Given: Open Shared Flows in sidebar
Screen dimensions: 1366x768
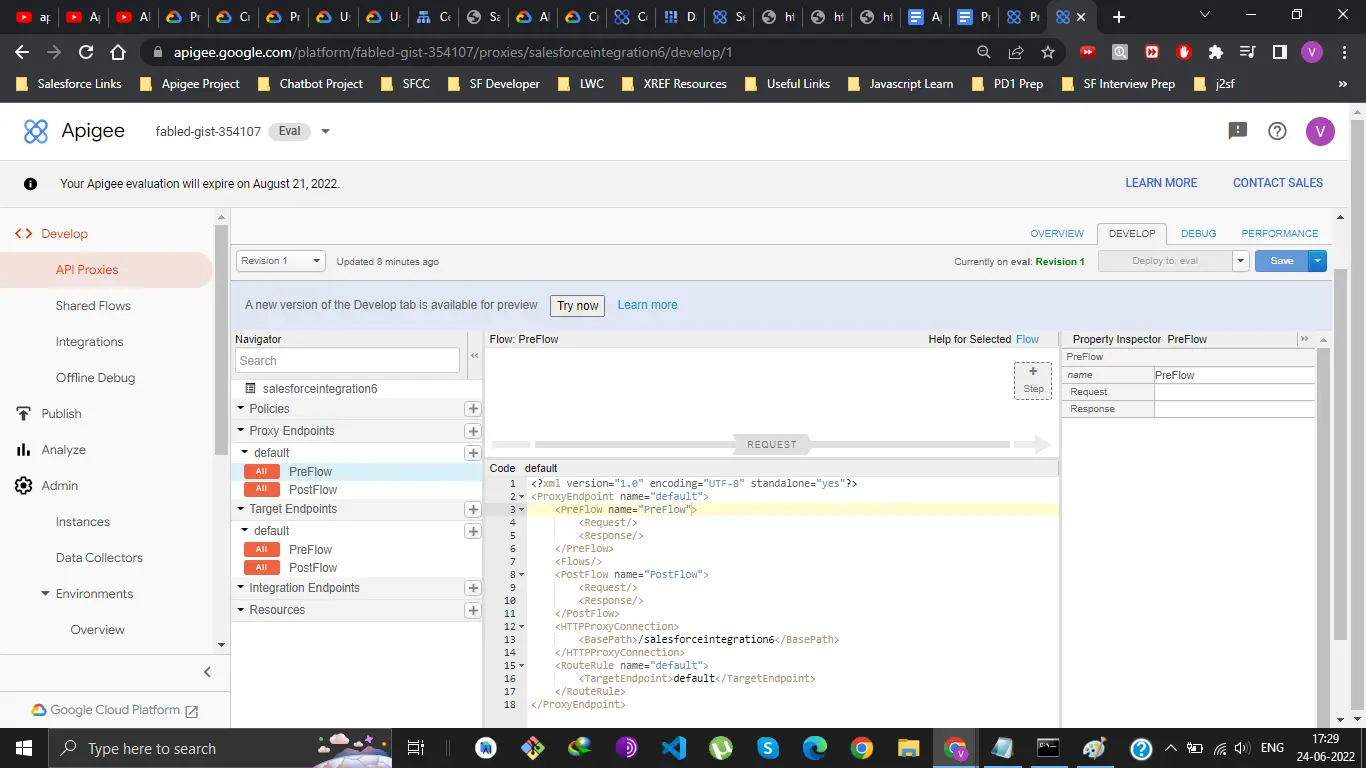Looking at the screenshot, I should (93, 306).
